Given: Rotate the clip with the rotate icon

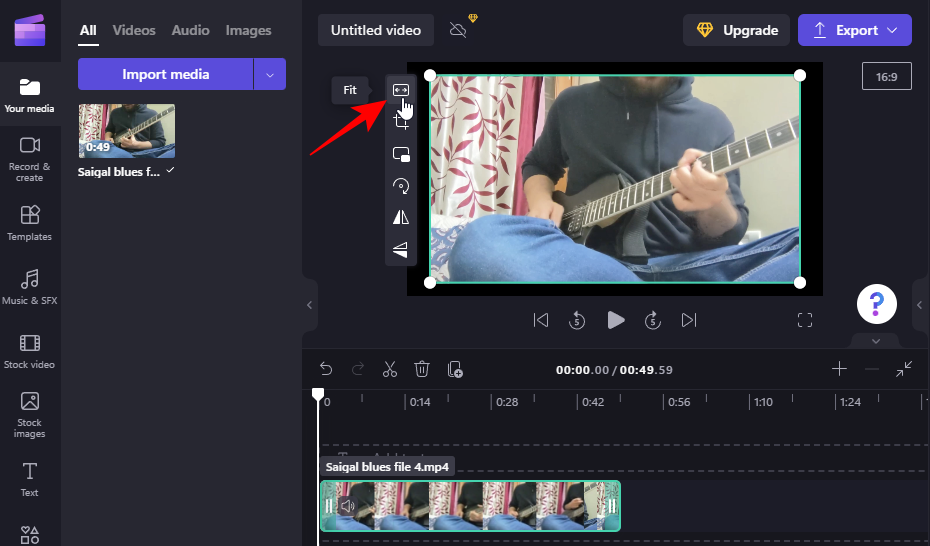Looking at the screenshot, I should coord(401,186).
